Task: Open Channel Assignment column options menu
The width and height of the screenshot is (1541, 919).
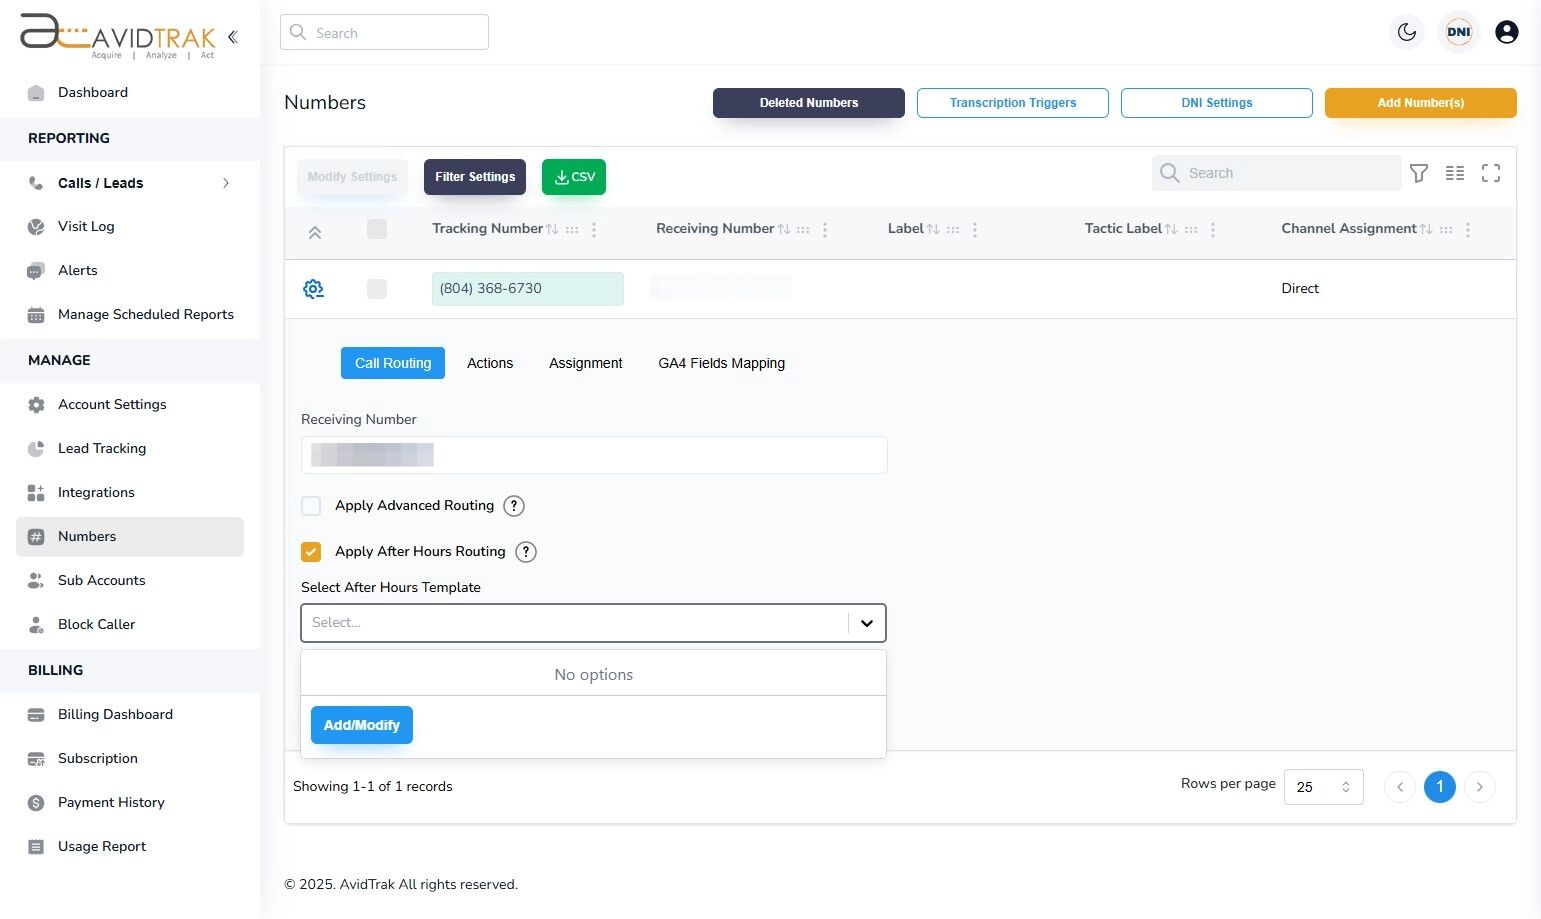Action: [x=1468, y=230]
